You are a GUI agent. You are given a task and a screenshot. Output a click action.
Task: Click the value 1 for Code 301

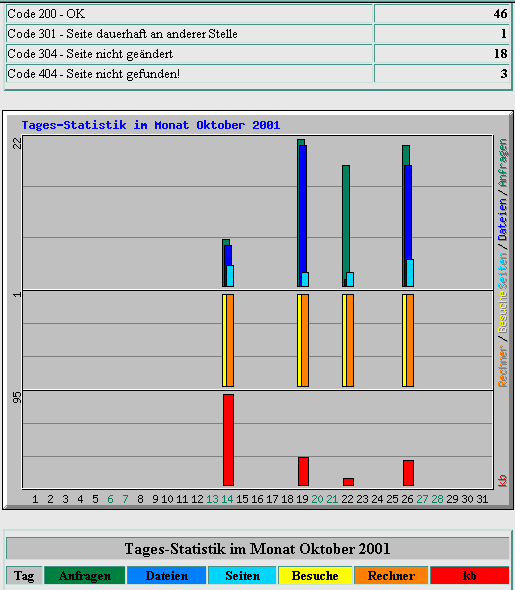pos(504,34)
